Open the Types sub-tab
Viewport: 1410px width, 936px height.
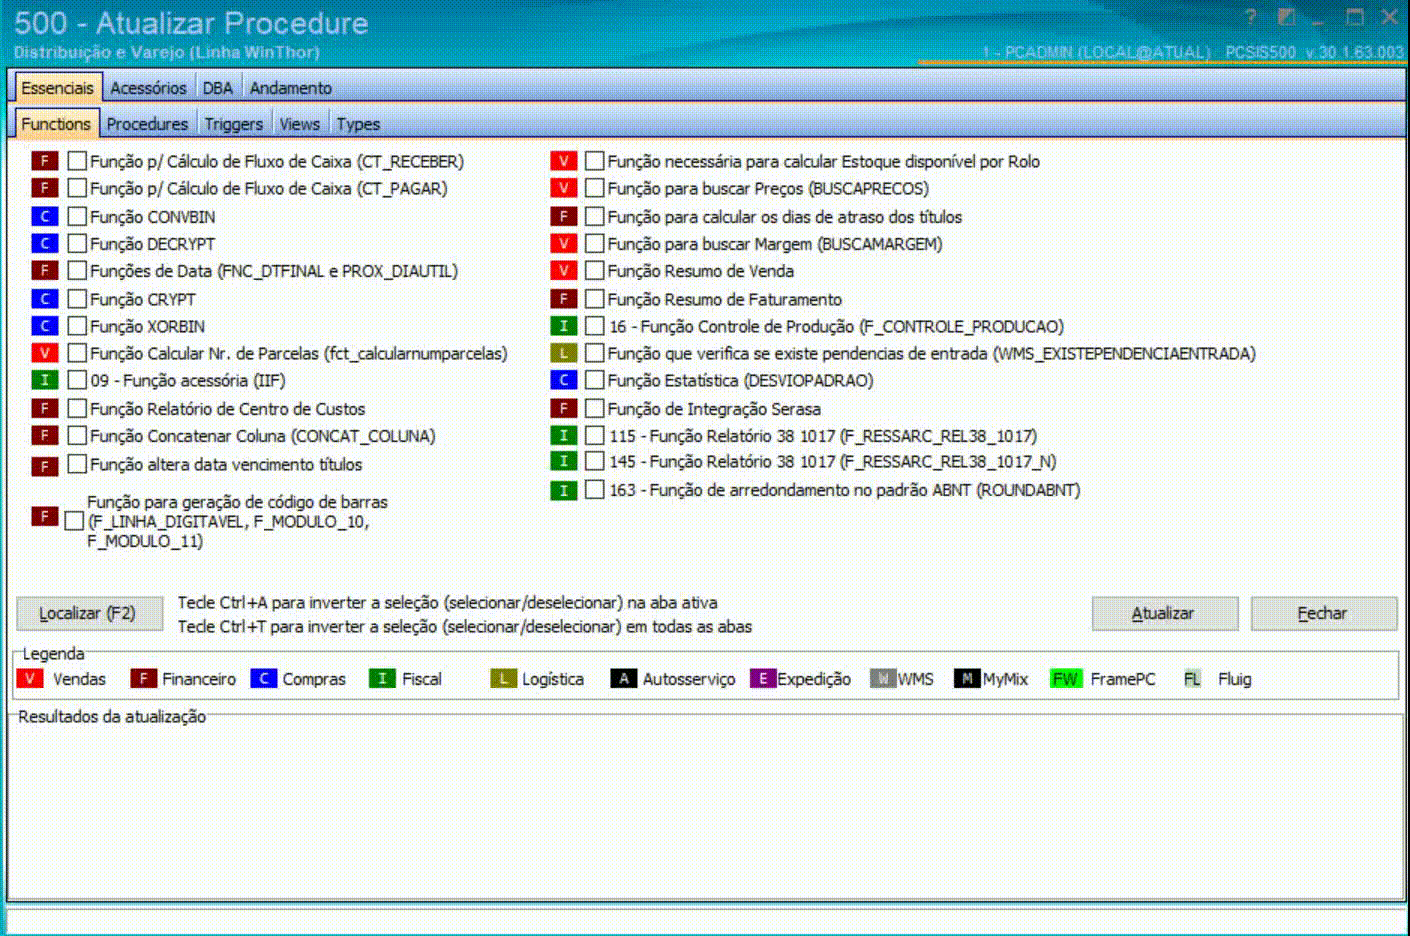coord(358,124)
